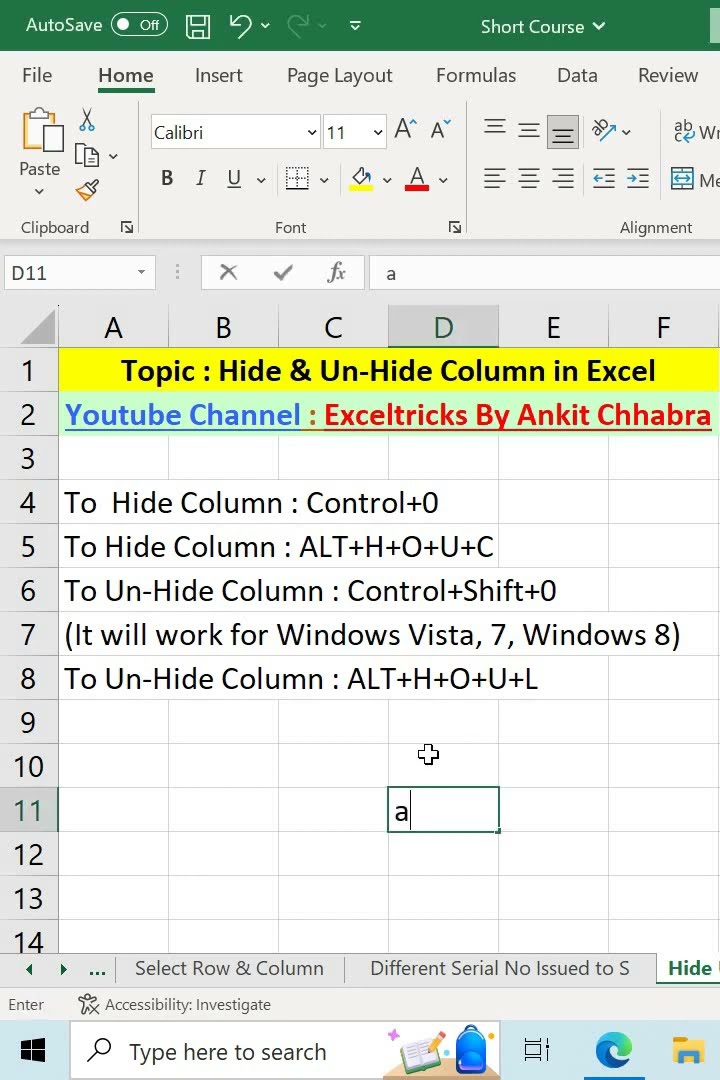Open the Page Layout tab
Screen dimensions: 720x1080
[x=340, y=75]
